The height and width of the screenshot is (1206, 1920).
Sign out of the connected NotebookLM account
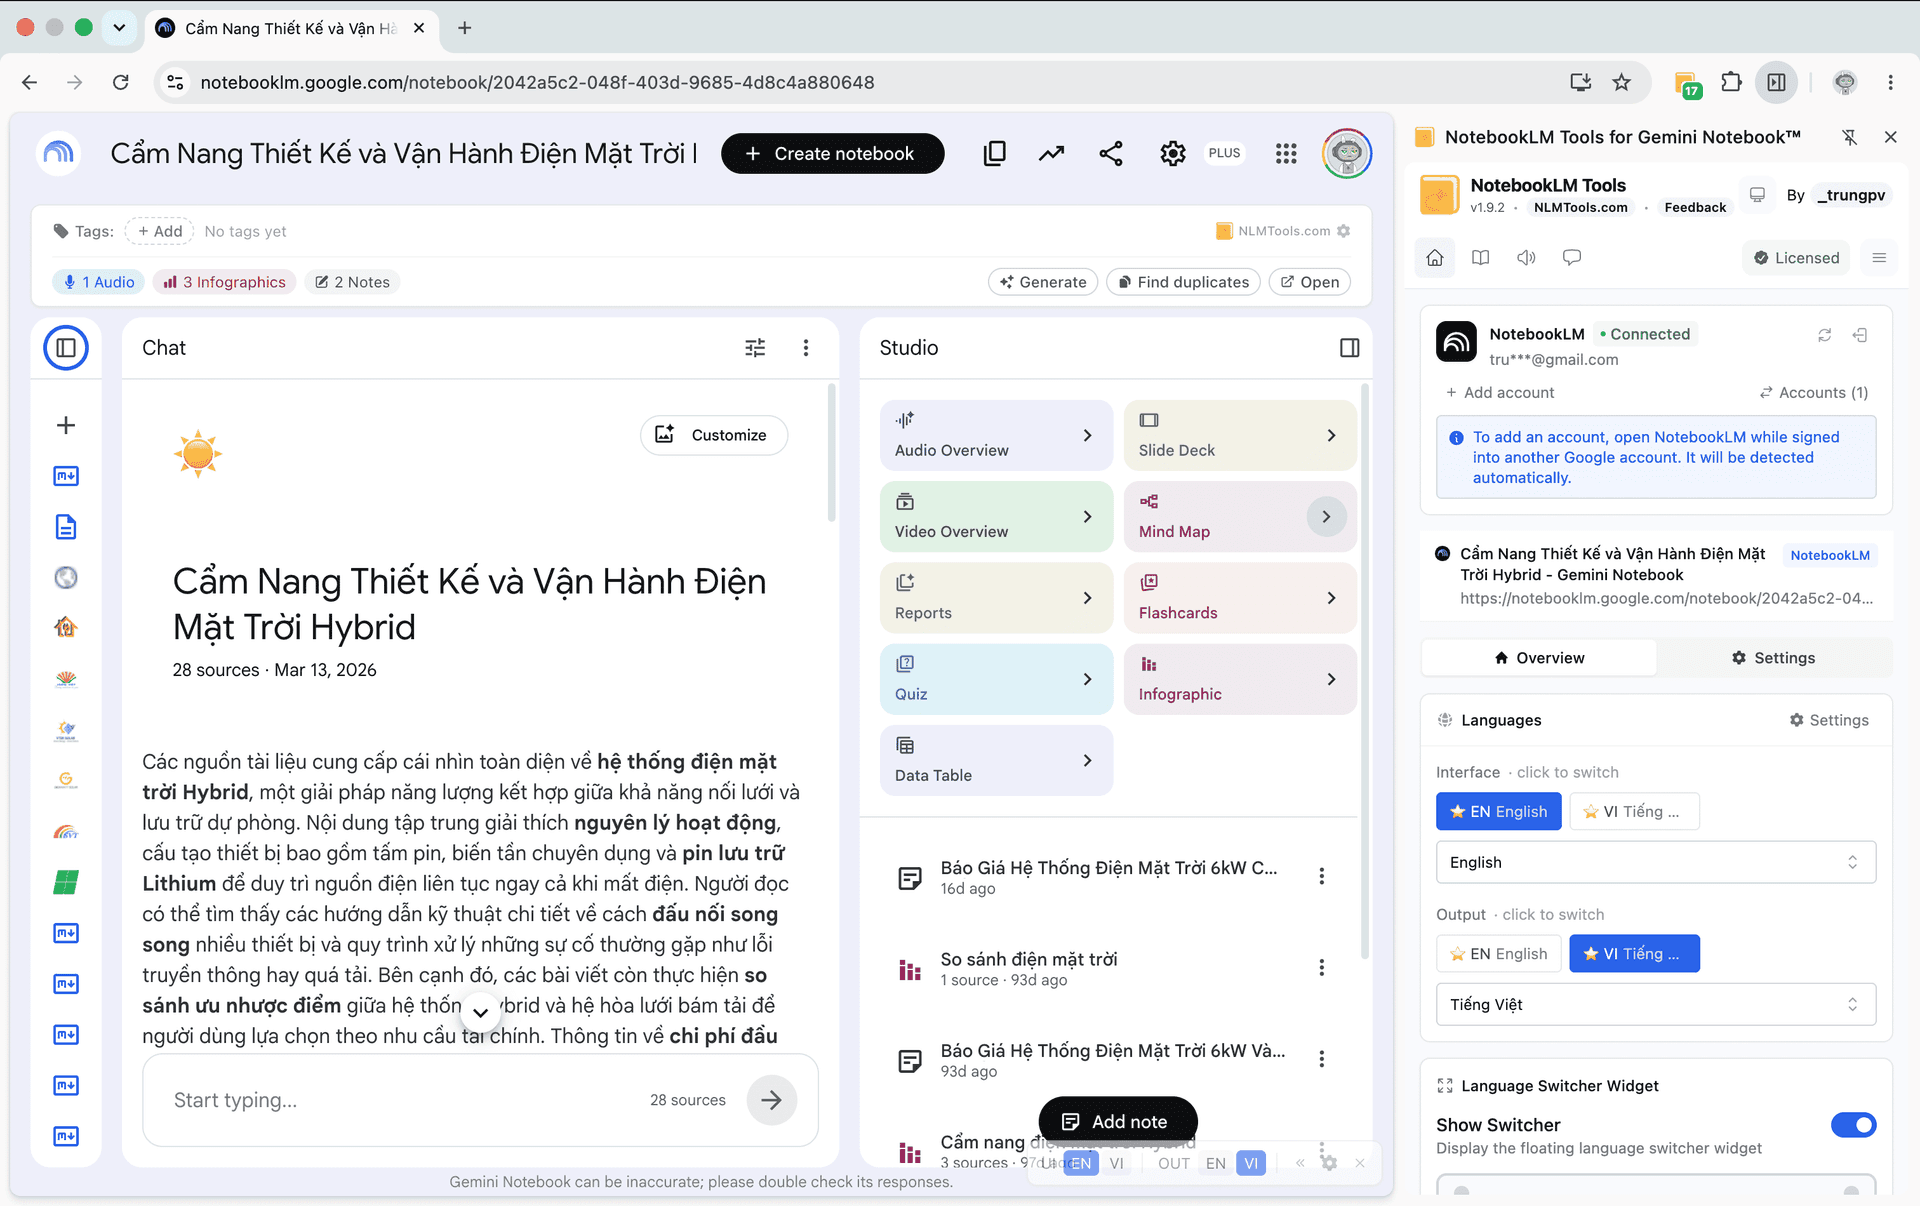coord(1860,335)
